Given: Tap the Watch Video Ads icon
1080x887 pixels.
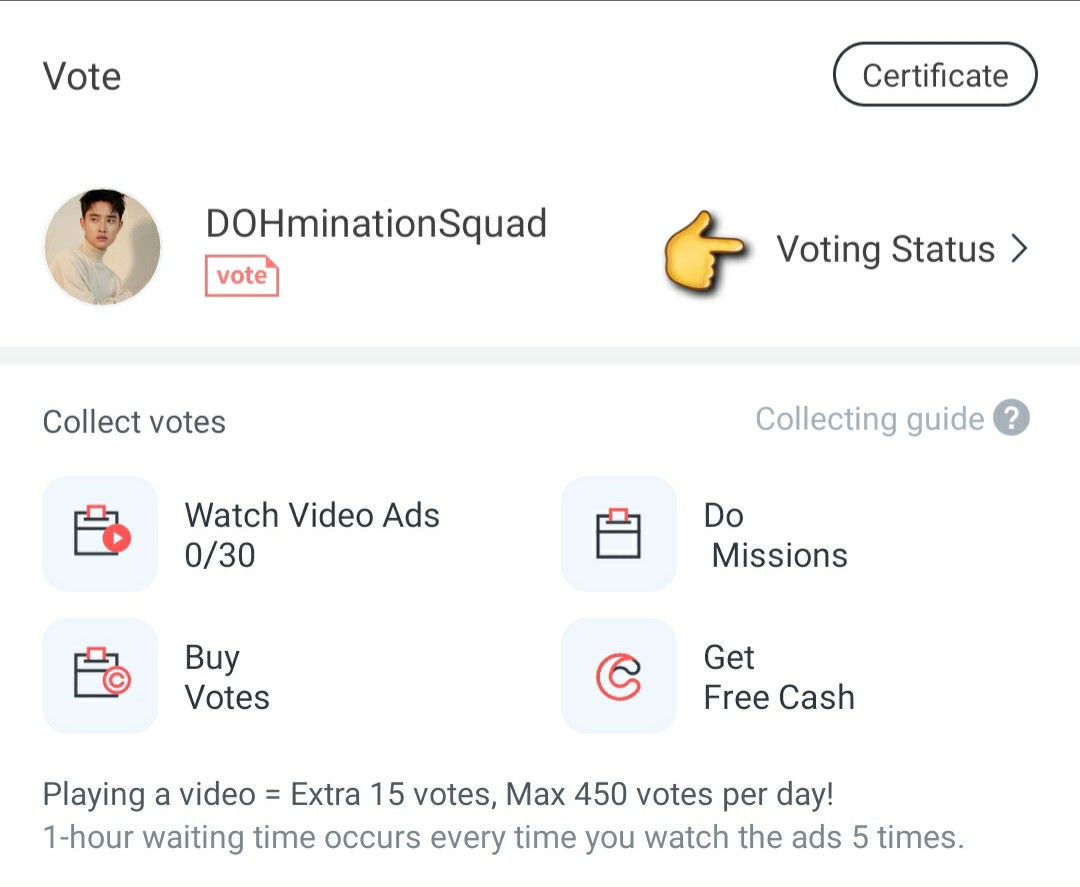Looking at the screenshot, I should (100, 533).
